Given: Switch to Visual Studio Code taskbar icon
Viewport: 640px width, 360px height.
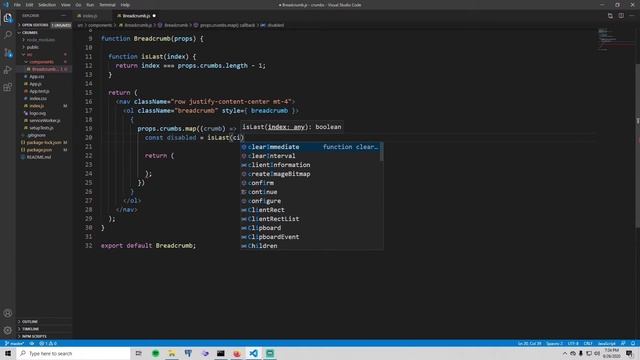Looking at the screenshot, I should point(253,353).
